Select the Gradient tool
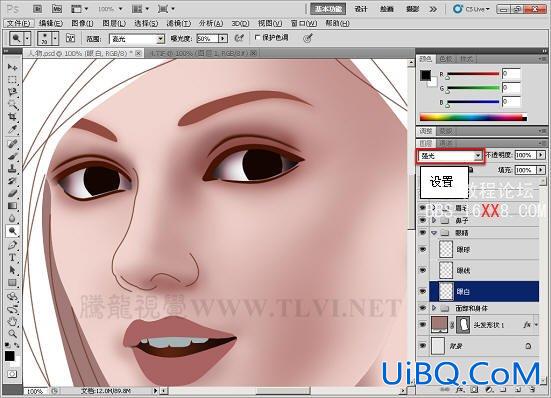 coord(12,205)
